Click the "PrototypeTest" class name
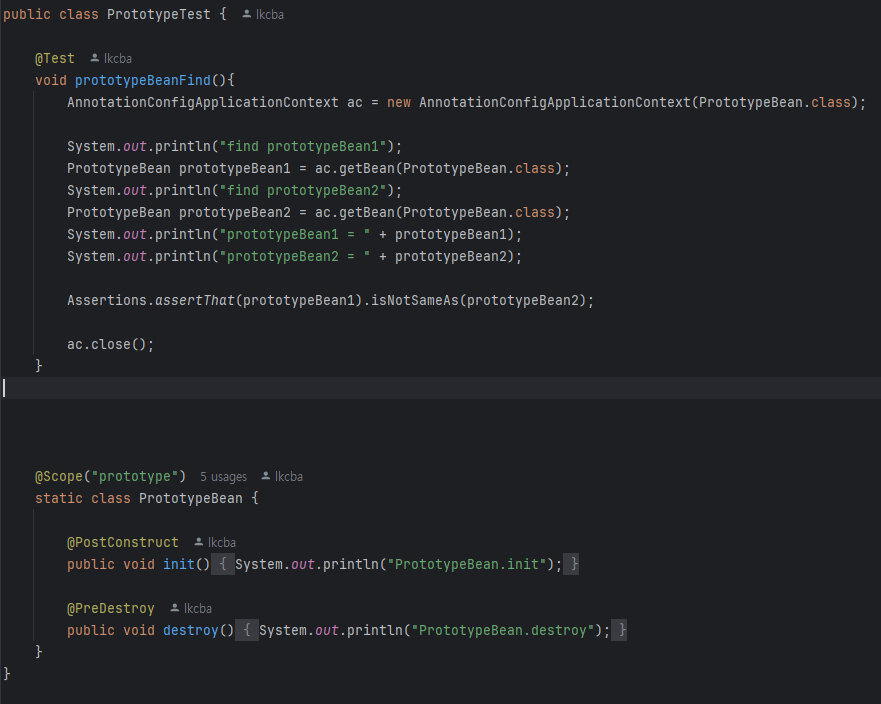The height and width of the screenshot is (704, 881). [x=159, y=15]
